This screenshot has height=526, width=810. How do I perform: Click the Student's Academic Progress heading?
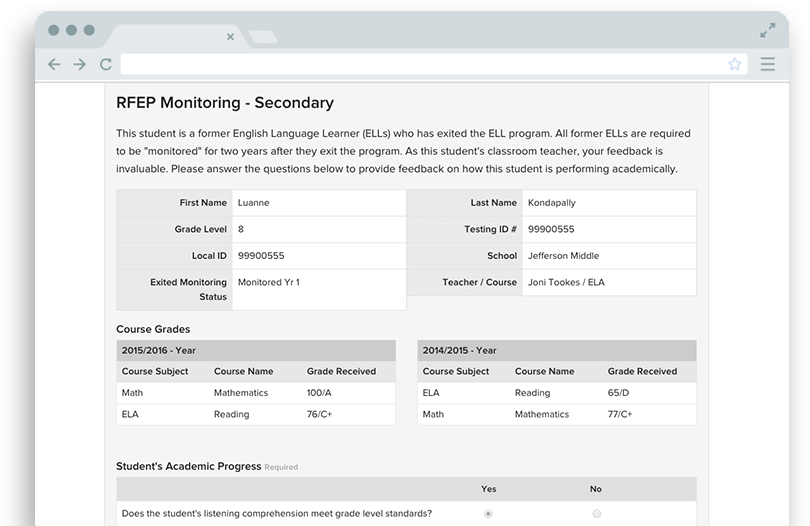[189, 466]
